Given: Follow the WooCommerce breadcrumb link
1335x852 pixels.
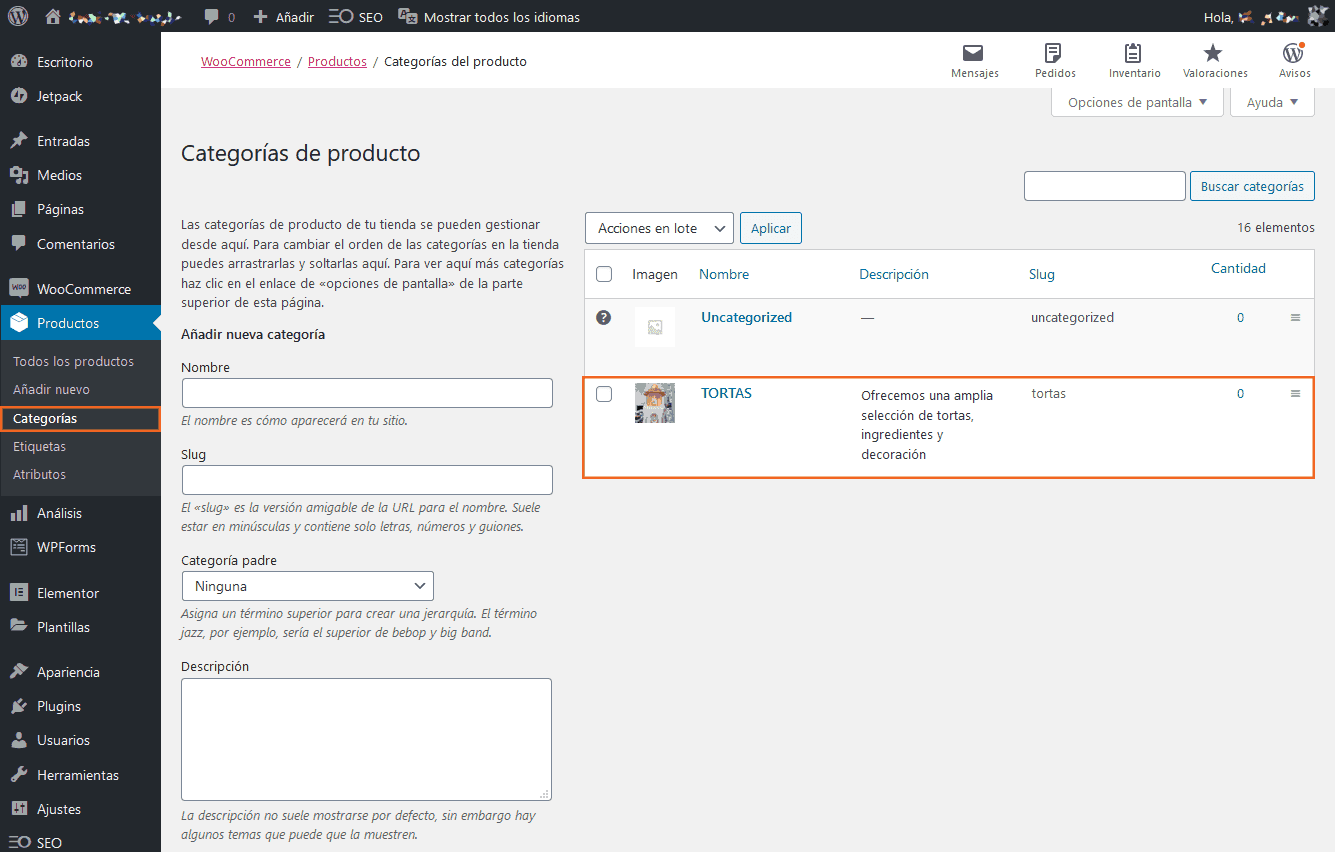Looking at the screenshot, I should 245,61.
